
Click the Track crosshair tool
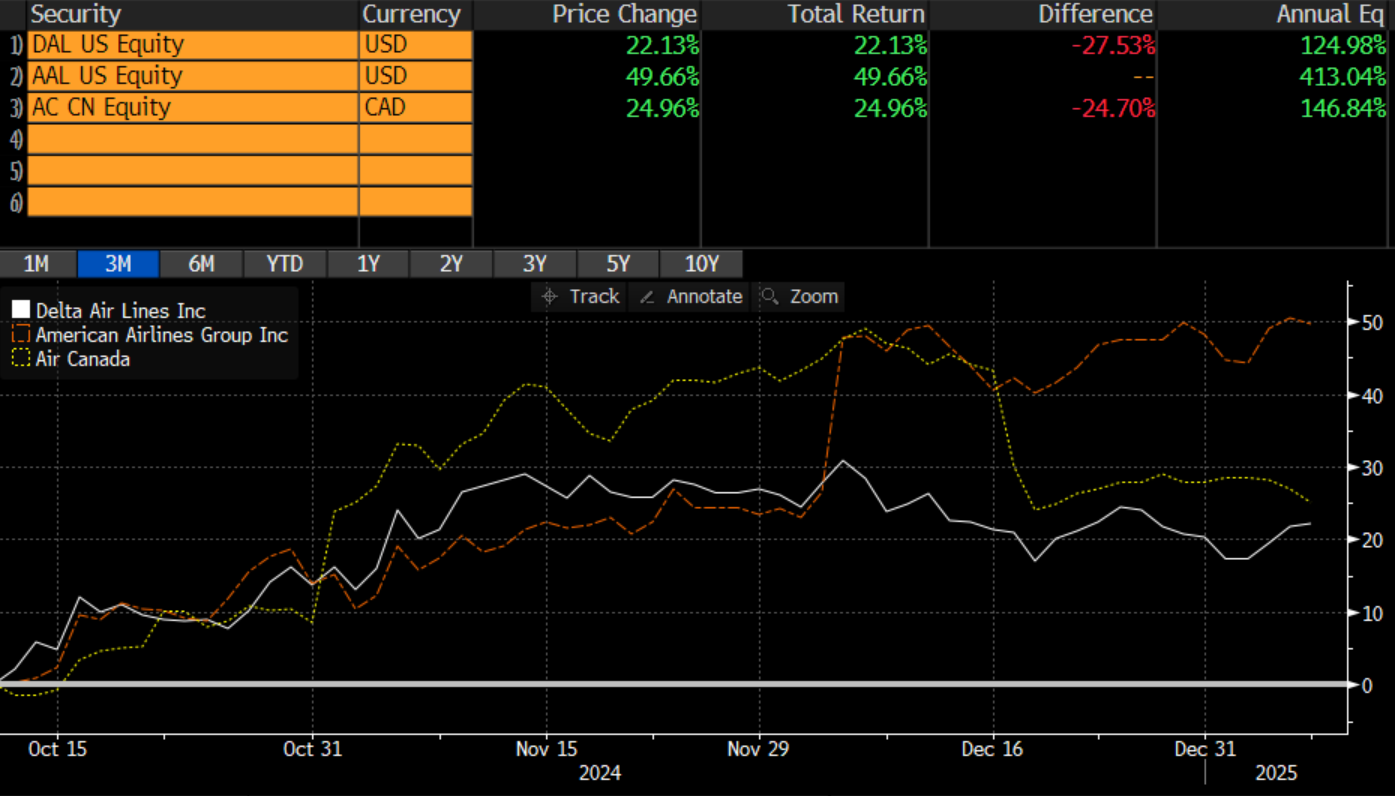coord(580,297)
